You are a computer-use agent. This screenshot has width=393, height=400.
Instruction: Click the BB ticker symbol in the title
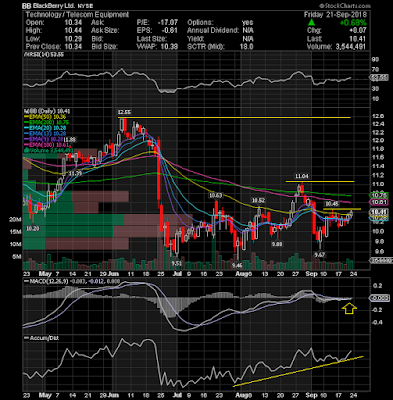tap(26, 6)
